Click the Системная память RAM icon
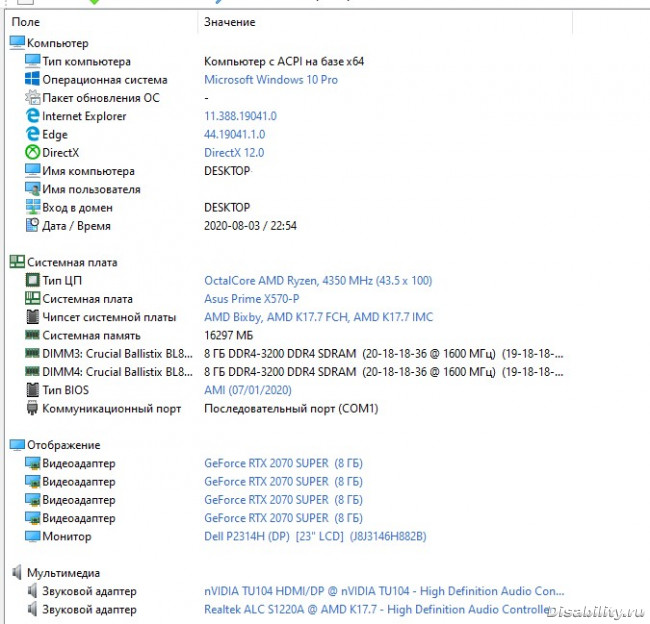This screenshot has height=624, width=650. click(32, 335)
